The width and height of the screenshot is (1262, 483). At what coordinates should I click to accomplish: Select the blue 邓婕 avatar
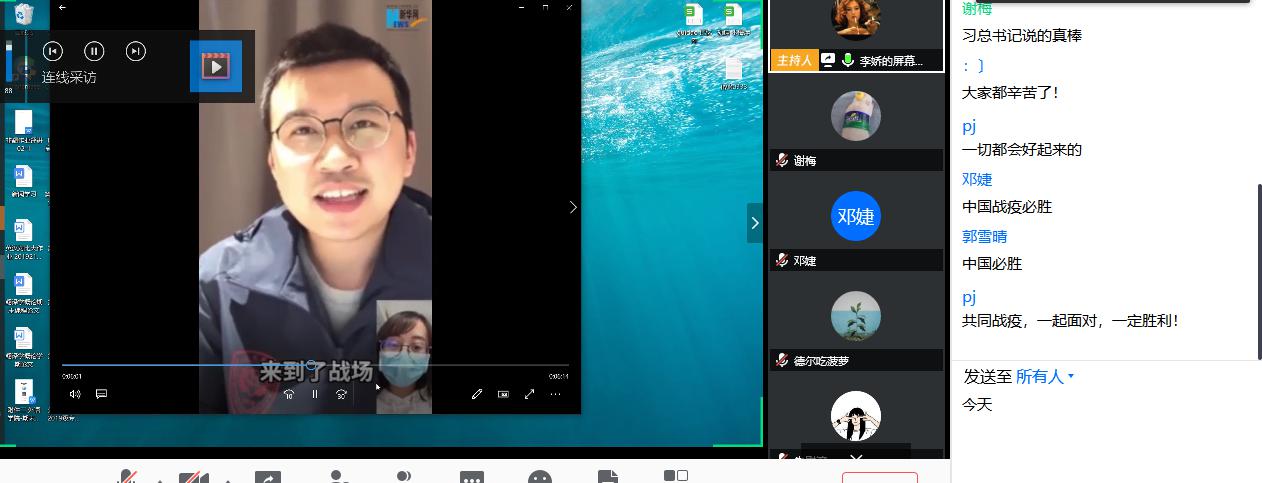856,216
